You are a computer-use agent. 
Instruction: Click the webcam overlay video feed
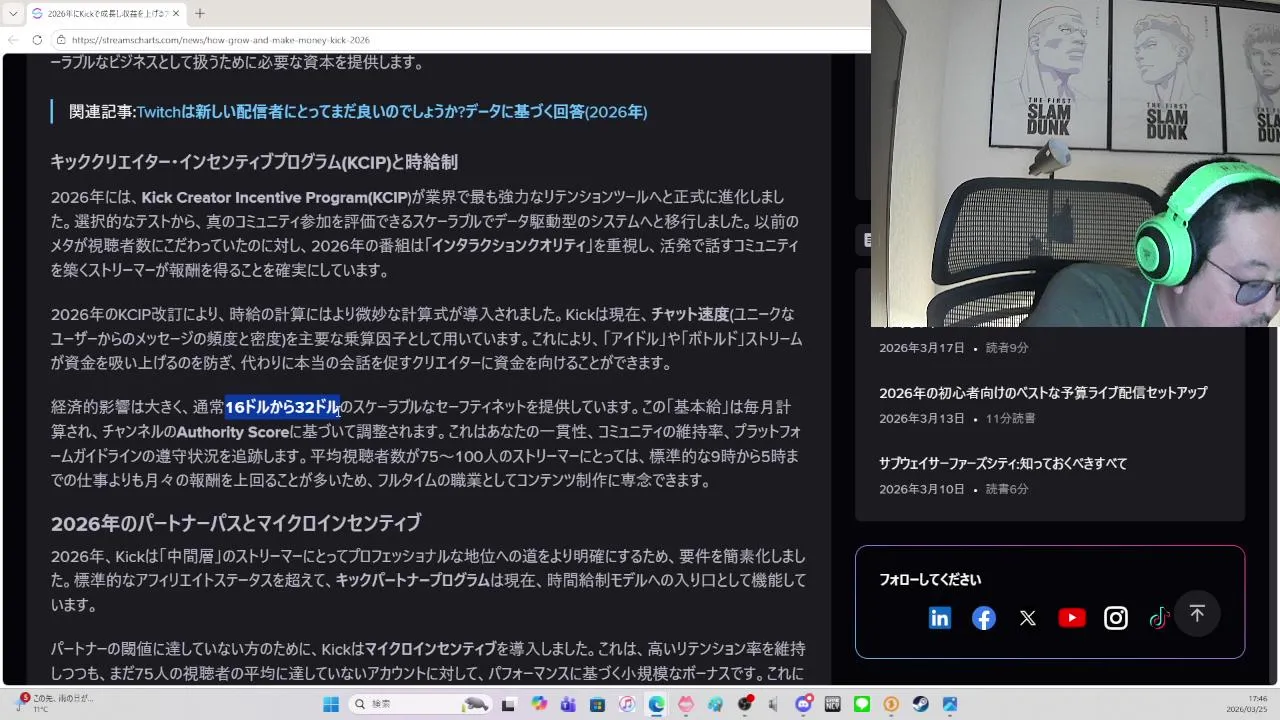point(1075,163)
